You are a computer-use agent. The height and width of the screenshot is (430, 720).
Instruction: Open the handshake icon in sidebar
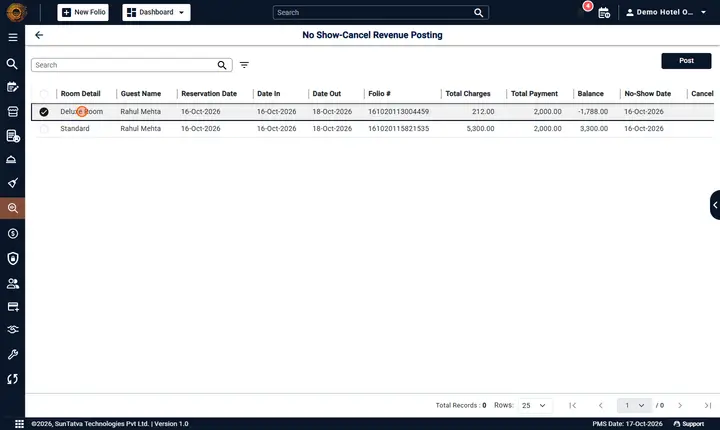click(13, 329)
